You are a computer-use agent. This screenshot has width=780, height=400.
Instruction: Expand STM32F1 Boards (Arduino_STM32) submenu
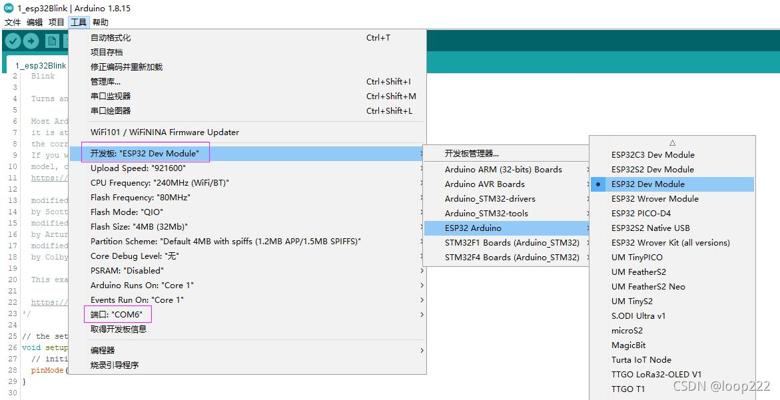pyautogui.click(x=506, y=243)
